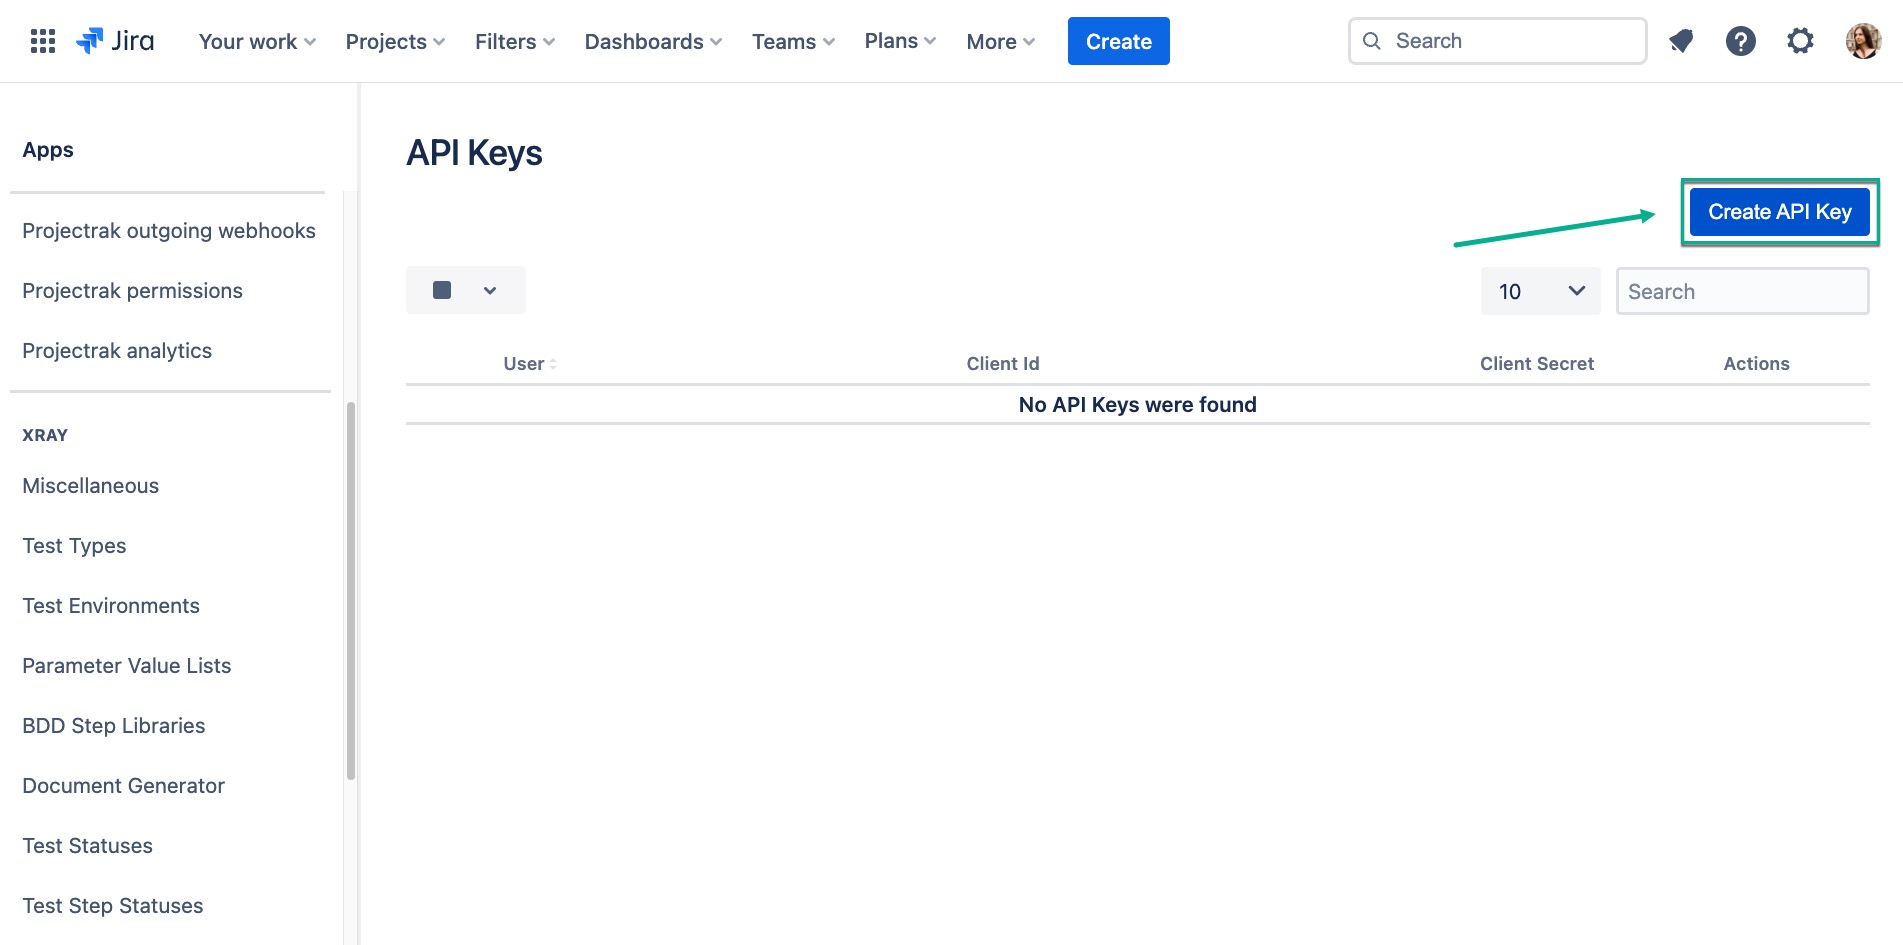Open the Dashboards menu
1903x945 pixels.
point(653,42)
